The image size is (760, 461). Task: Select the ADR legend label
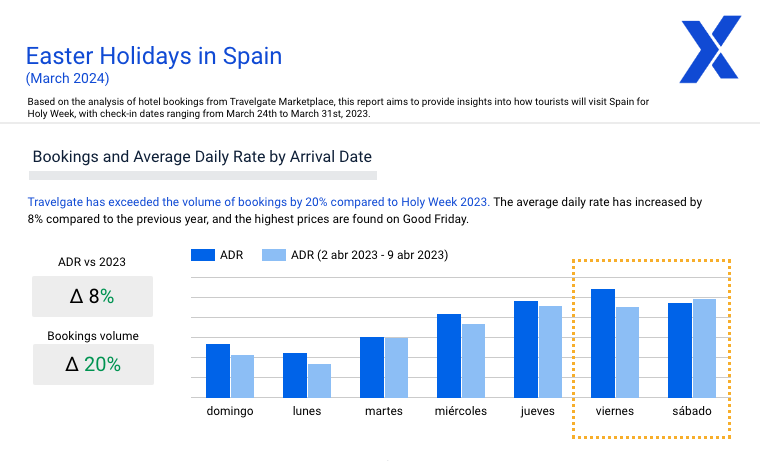[232, 255]
